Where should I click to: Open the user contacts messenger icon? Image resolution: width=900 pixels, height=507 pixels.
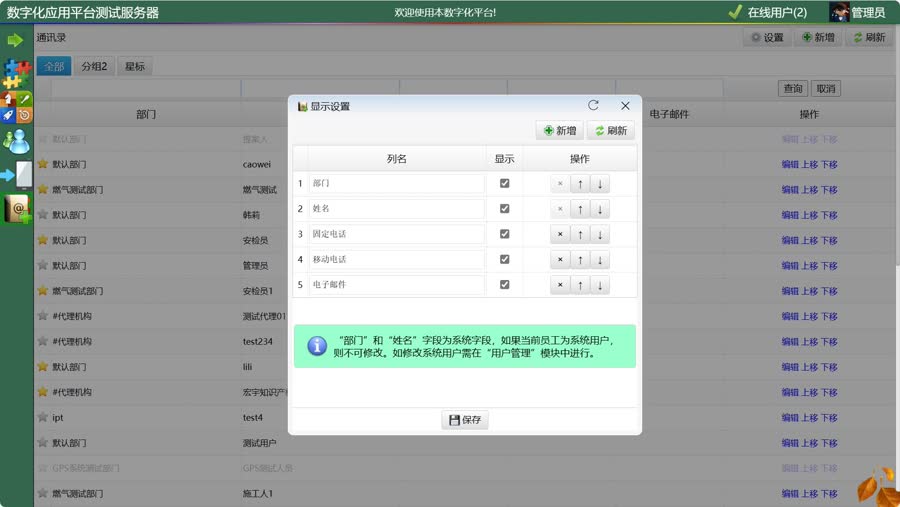pyautogui.click(x=17, y=141)
